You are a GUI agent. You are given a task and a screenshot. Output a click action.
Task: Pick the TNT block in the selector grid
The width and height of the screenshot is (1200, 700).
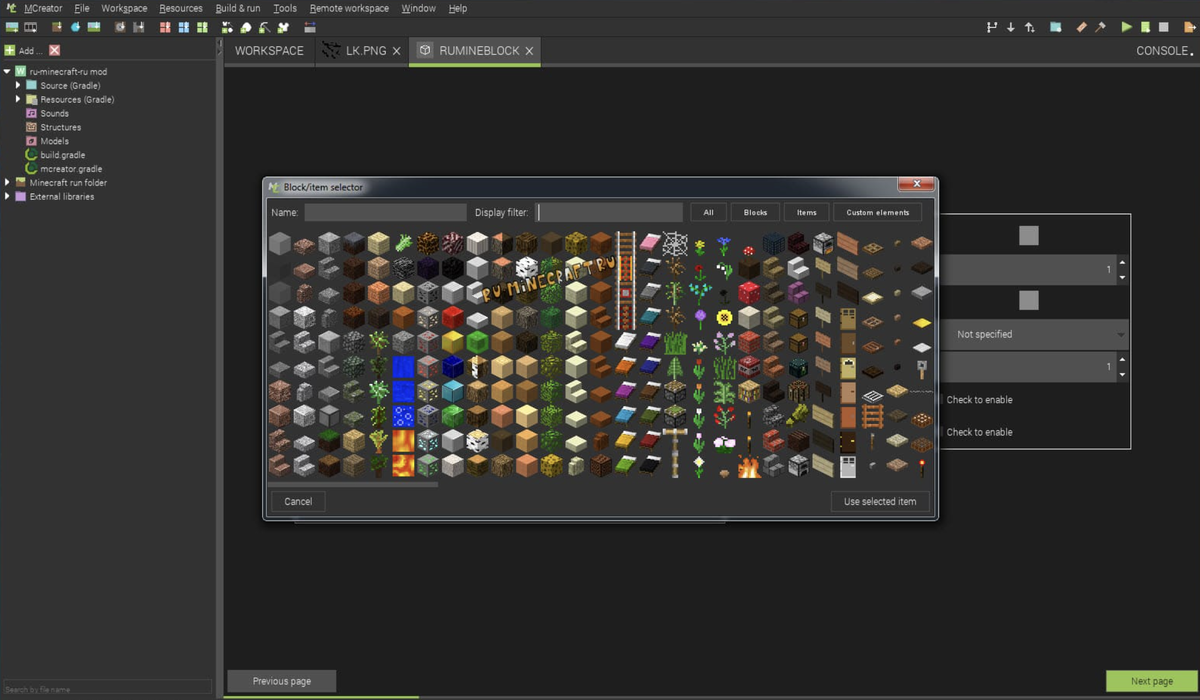749,366
